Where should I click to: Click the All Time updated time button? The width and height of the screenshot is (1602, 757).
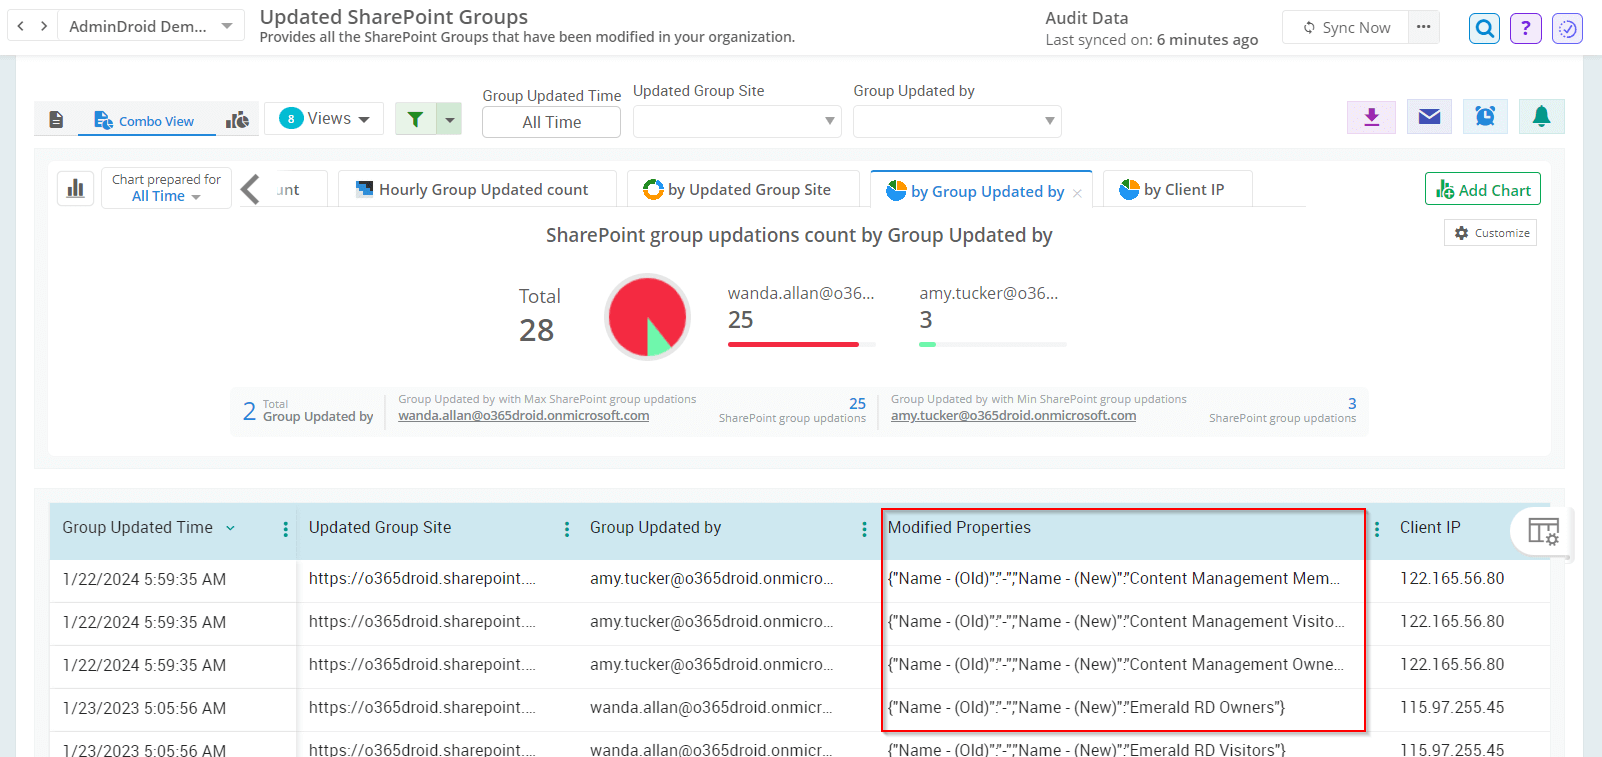tap(551, 122)
